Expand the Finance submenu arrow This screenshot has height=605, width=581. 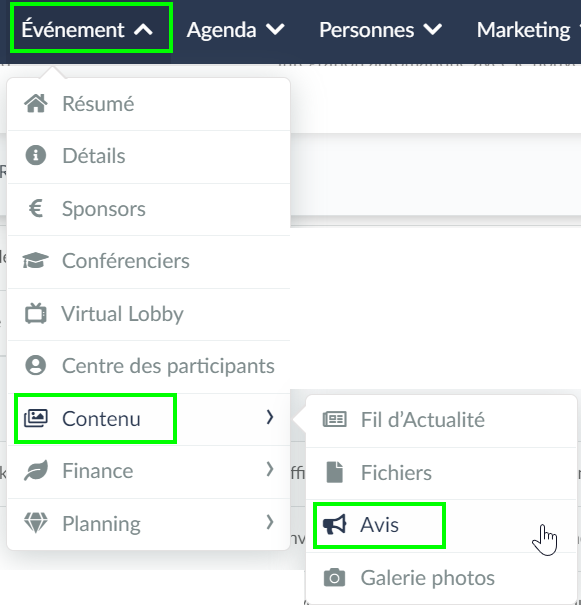(x=270, y=470)
